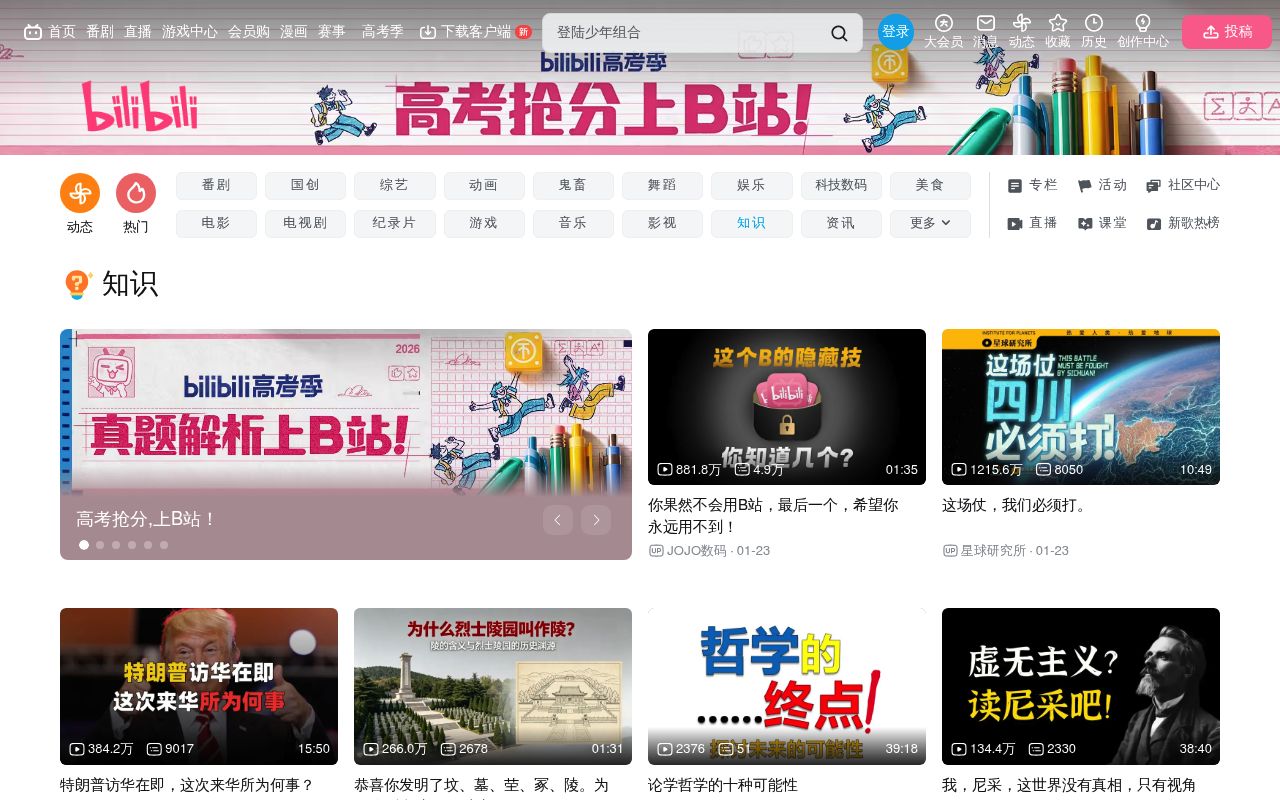
Task: Click the bilibili pink logo
Action: coord(140,107)
